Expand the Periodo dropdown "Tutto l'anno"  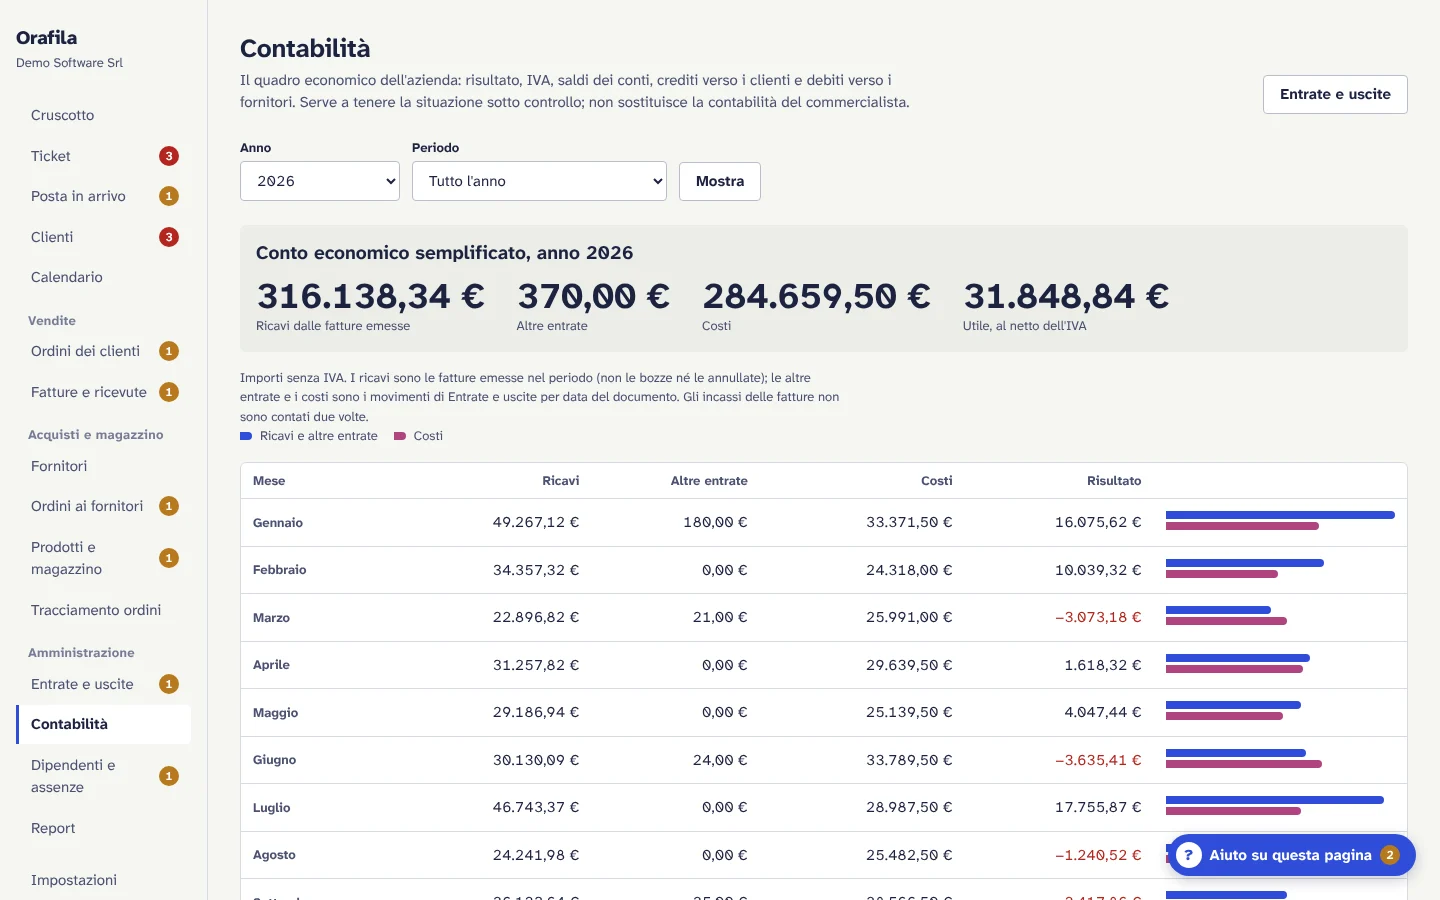pos(539,181)
